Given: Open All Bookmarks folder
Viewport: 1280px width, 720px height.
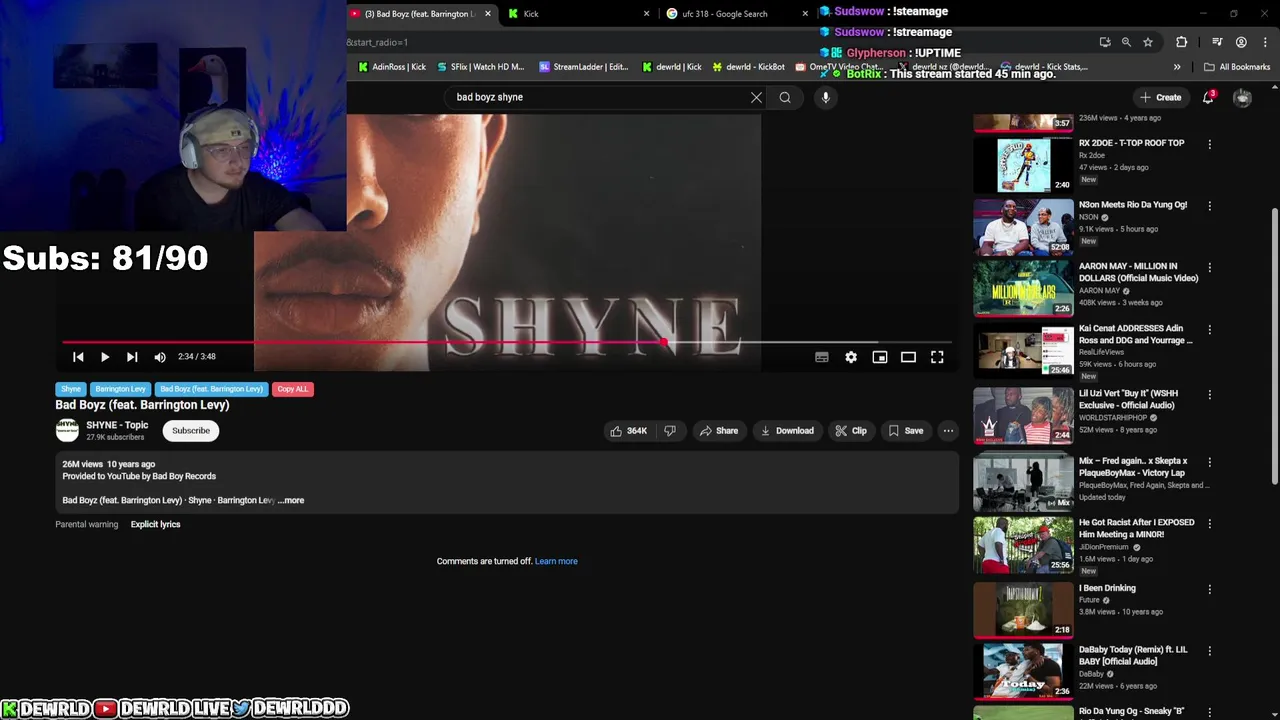Looking at the screenshot, I should 1237,67.
